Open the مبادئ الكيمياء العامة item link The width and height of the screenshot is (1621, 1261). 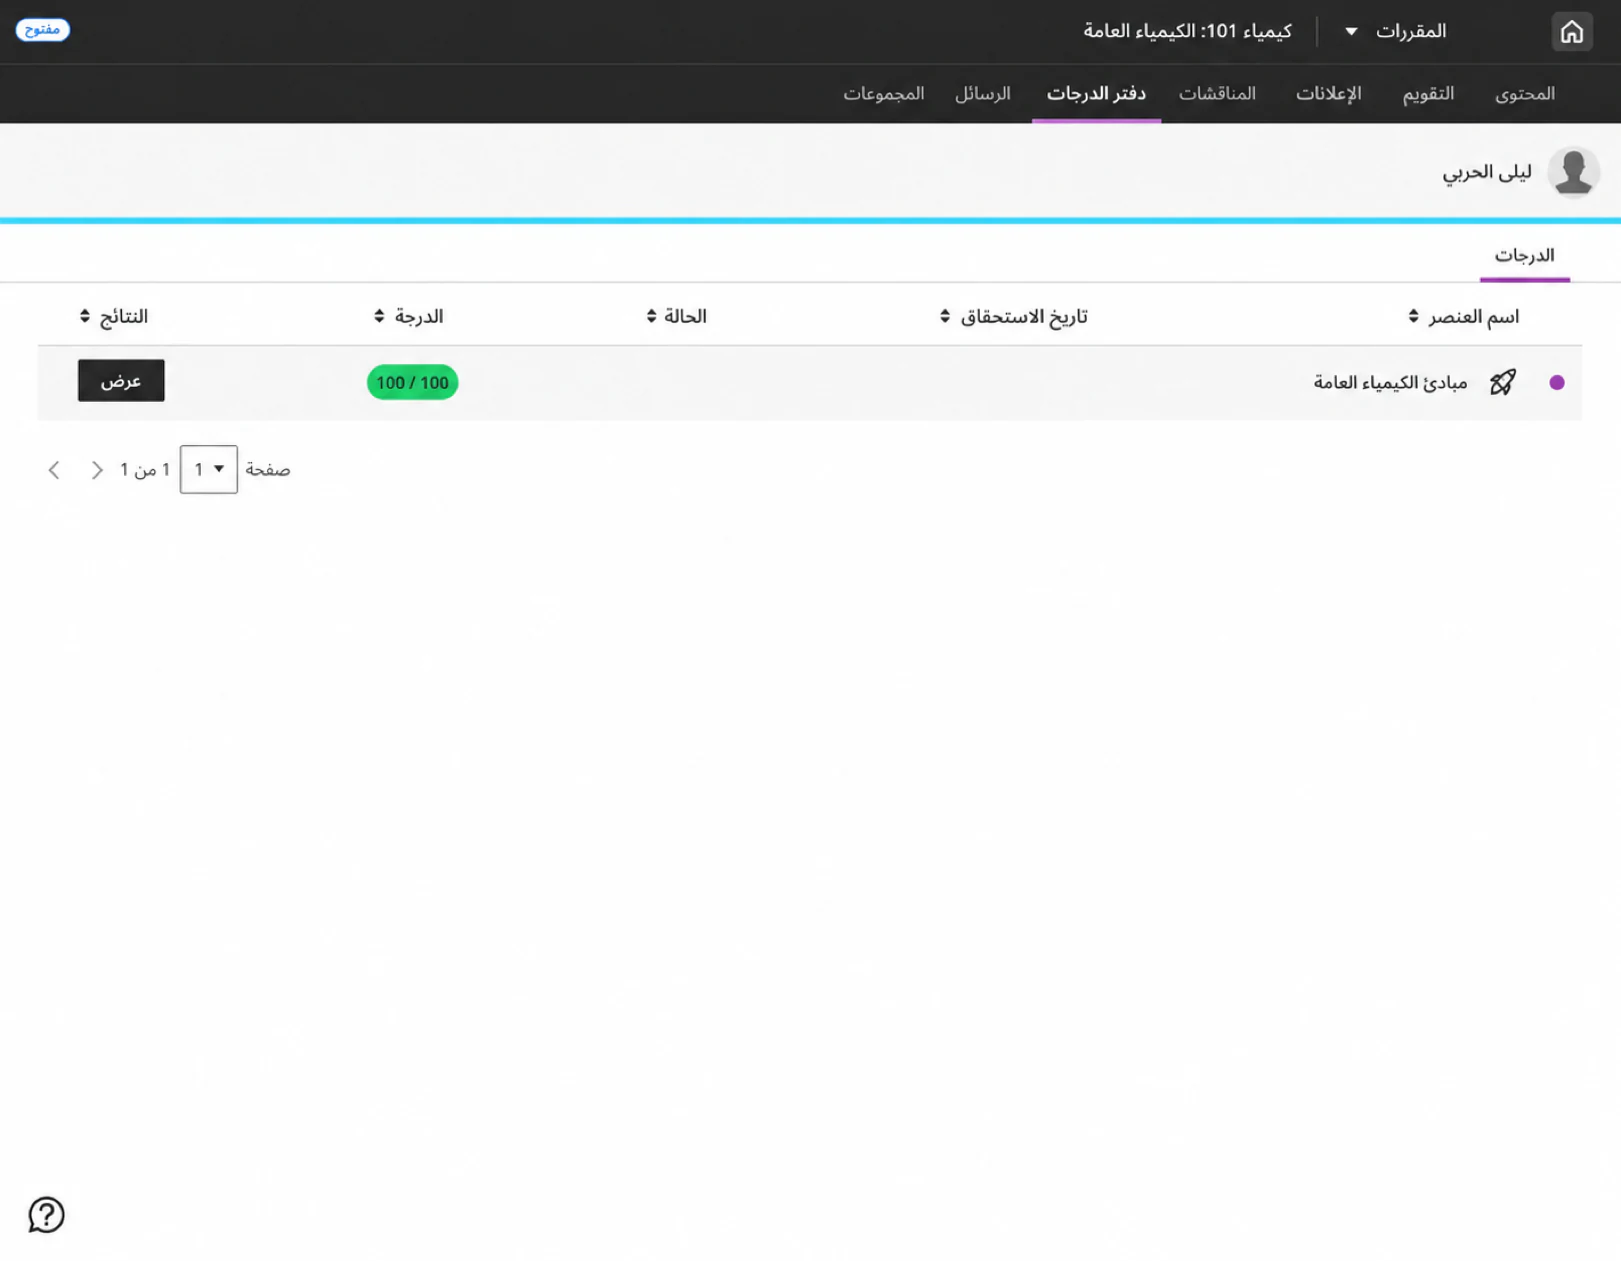pos(1390,382)
